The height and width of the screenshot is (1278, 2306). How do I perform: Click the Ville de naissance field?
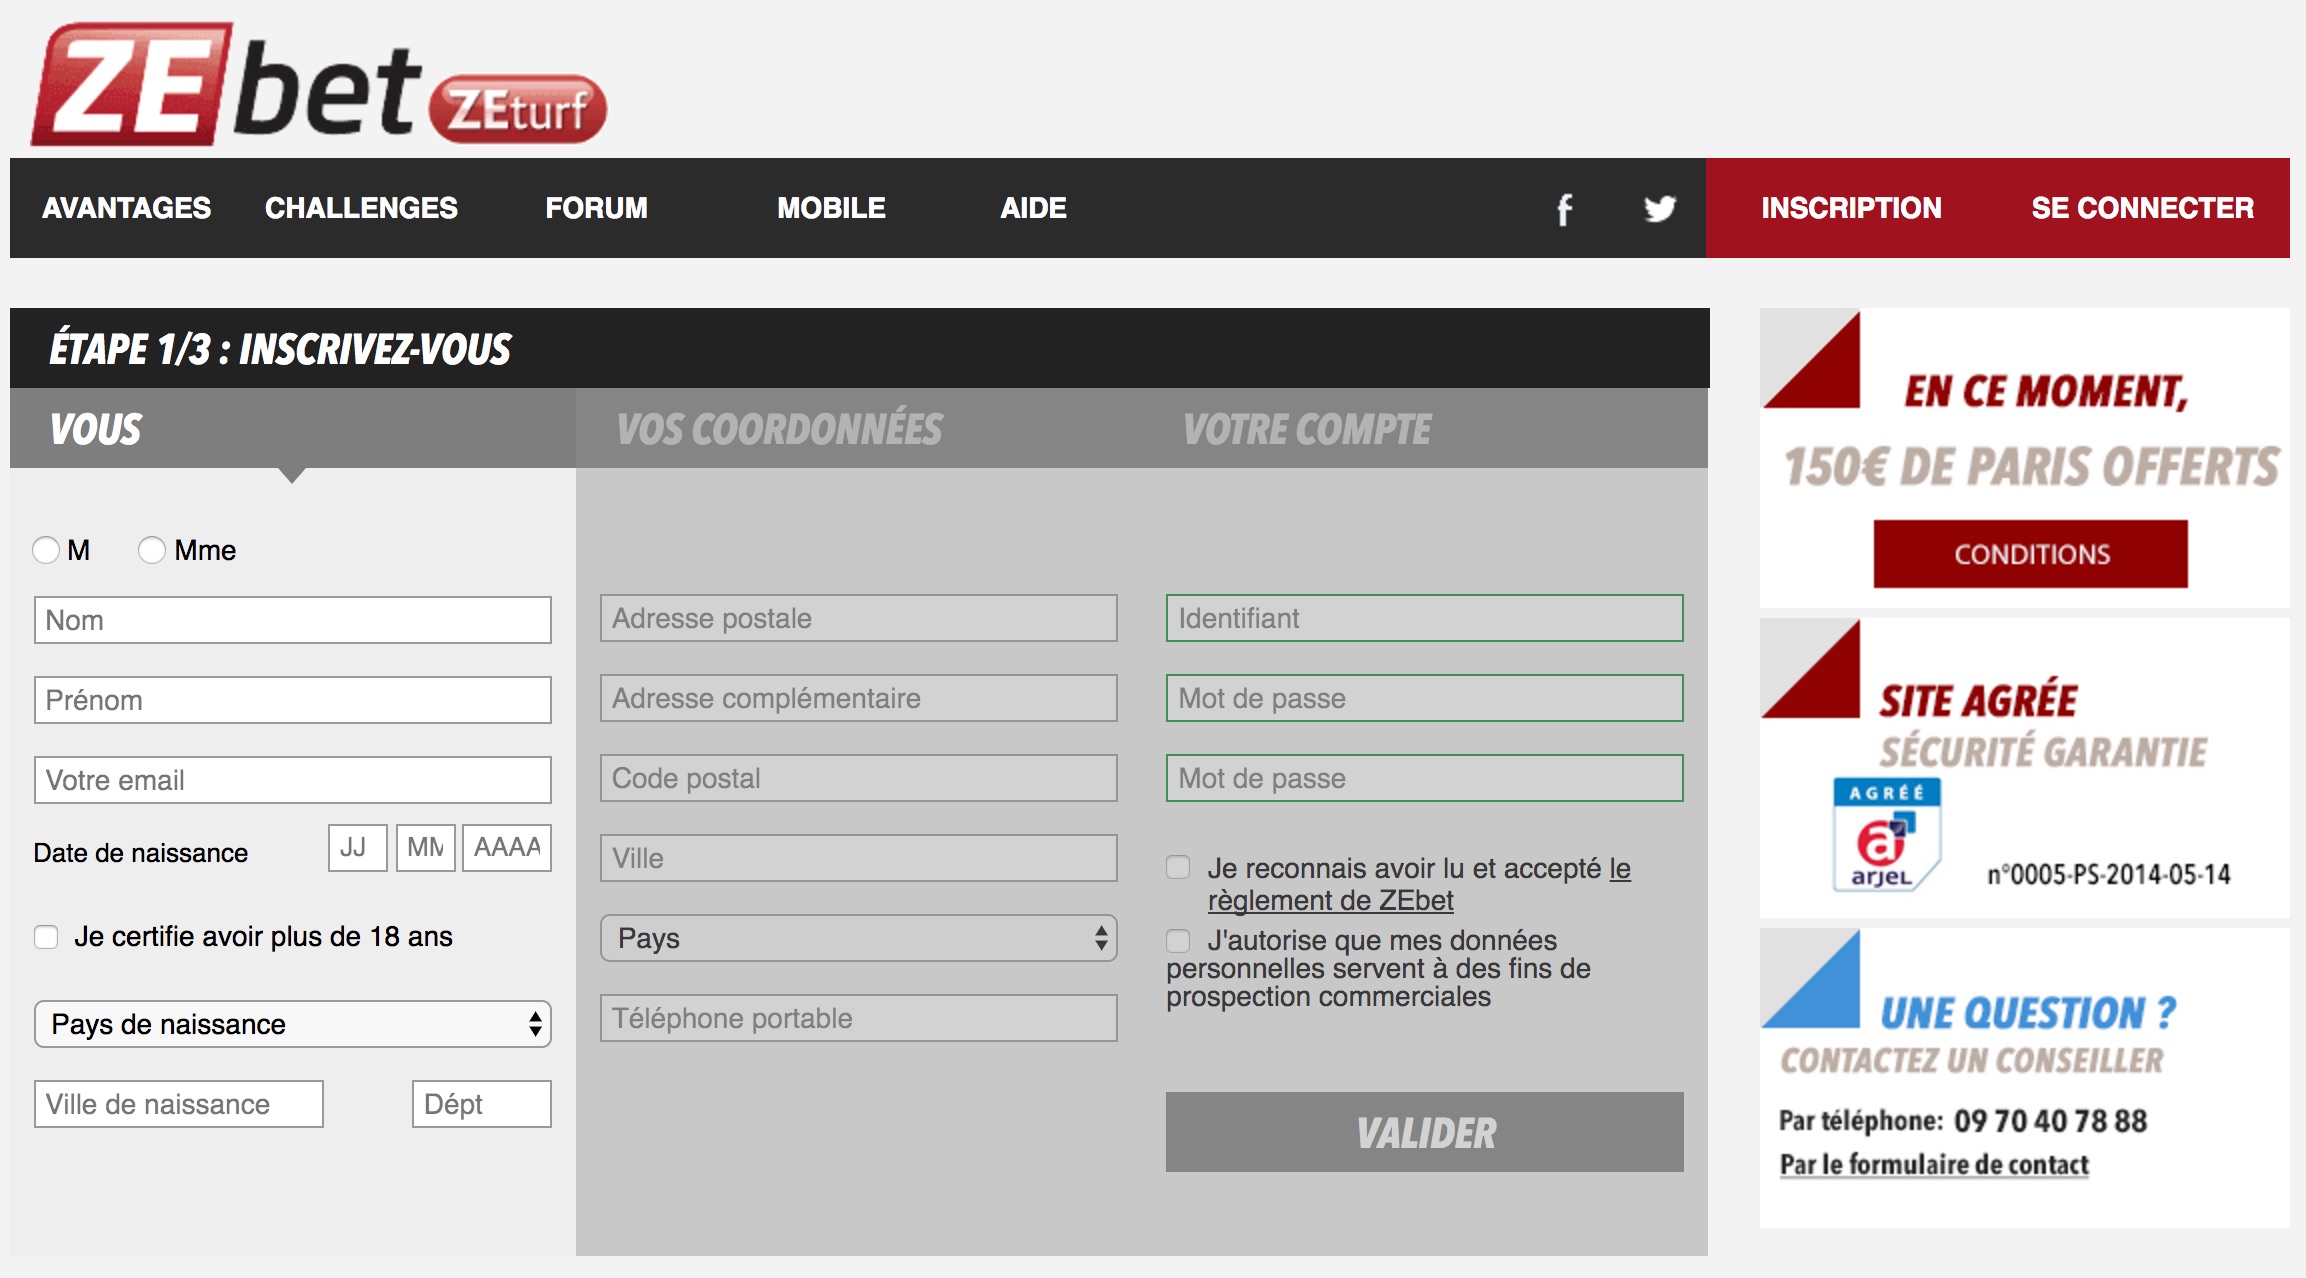point(179,1104)
